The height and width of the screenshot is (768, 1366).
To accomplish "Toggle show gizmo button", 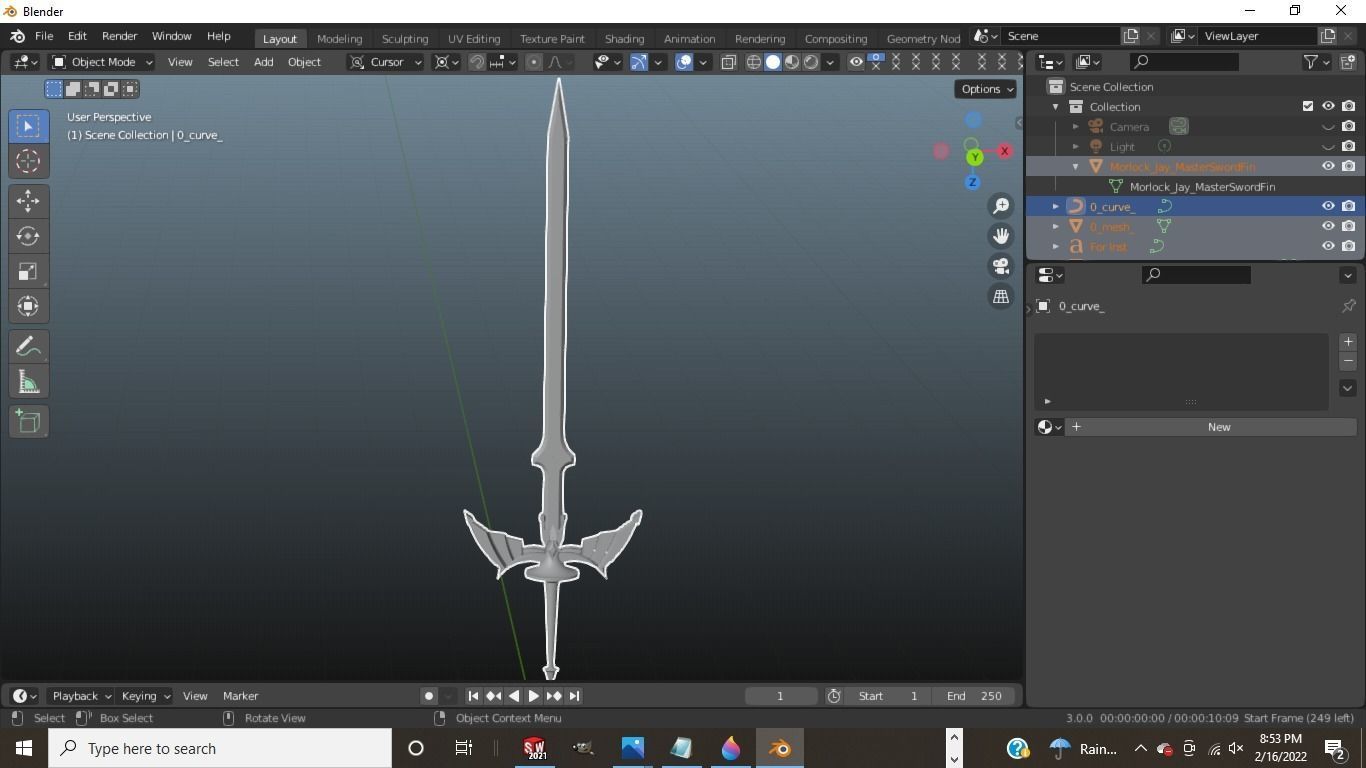I will (x=638, y=62).
